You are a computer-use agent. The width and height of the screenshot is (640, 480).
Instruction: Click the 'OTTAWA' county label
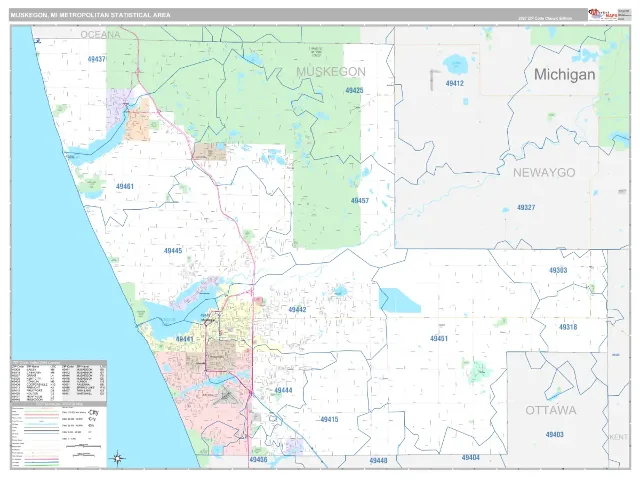551,410
